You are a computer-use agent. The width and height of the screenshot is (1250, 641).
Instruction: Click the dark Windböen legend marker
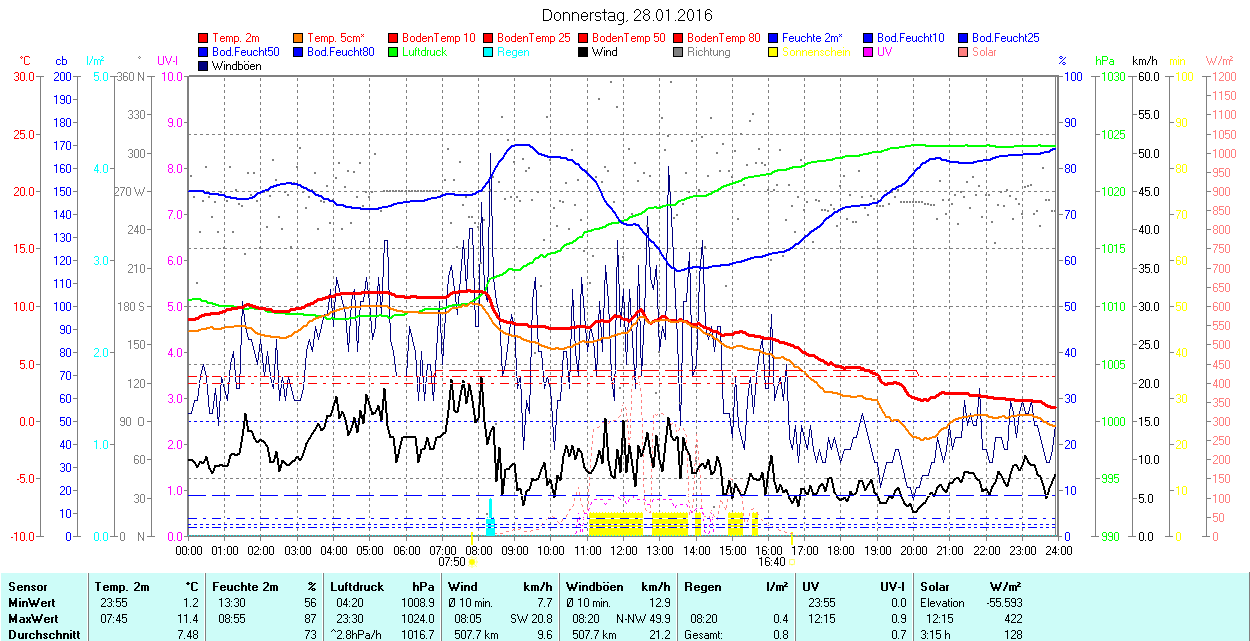click(x=204, y=66)
